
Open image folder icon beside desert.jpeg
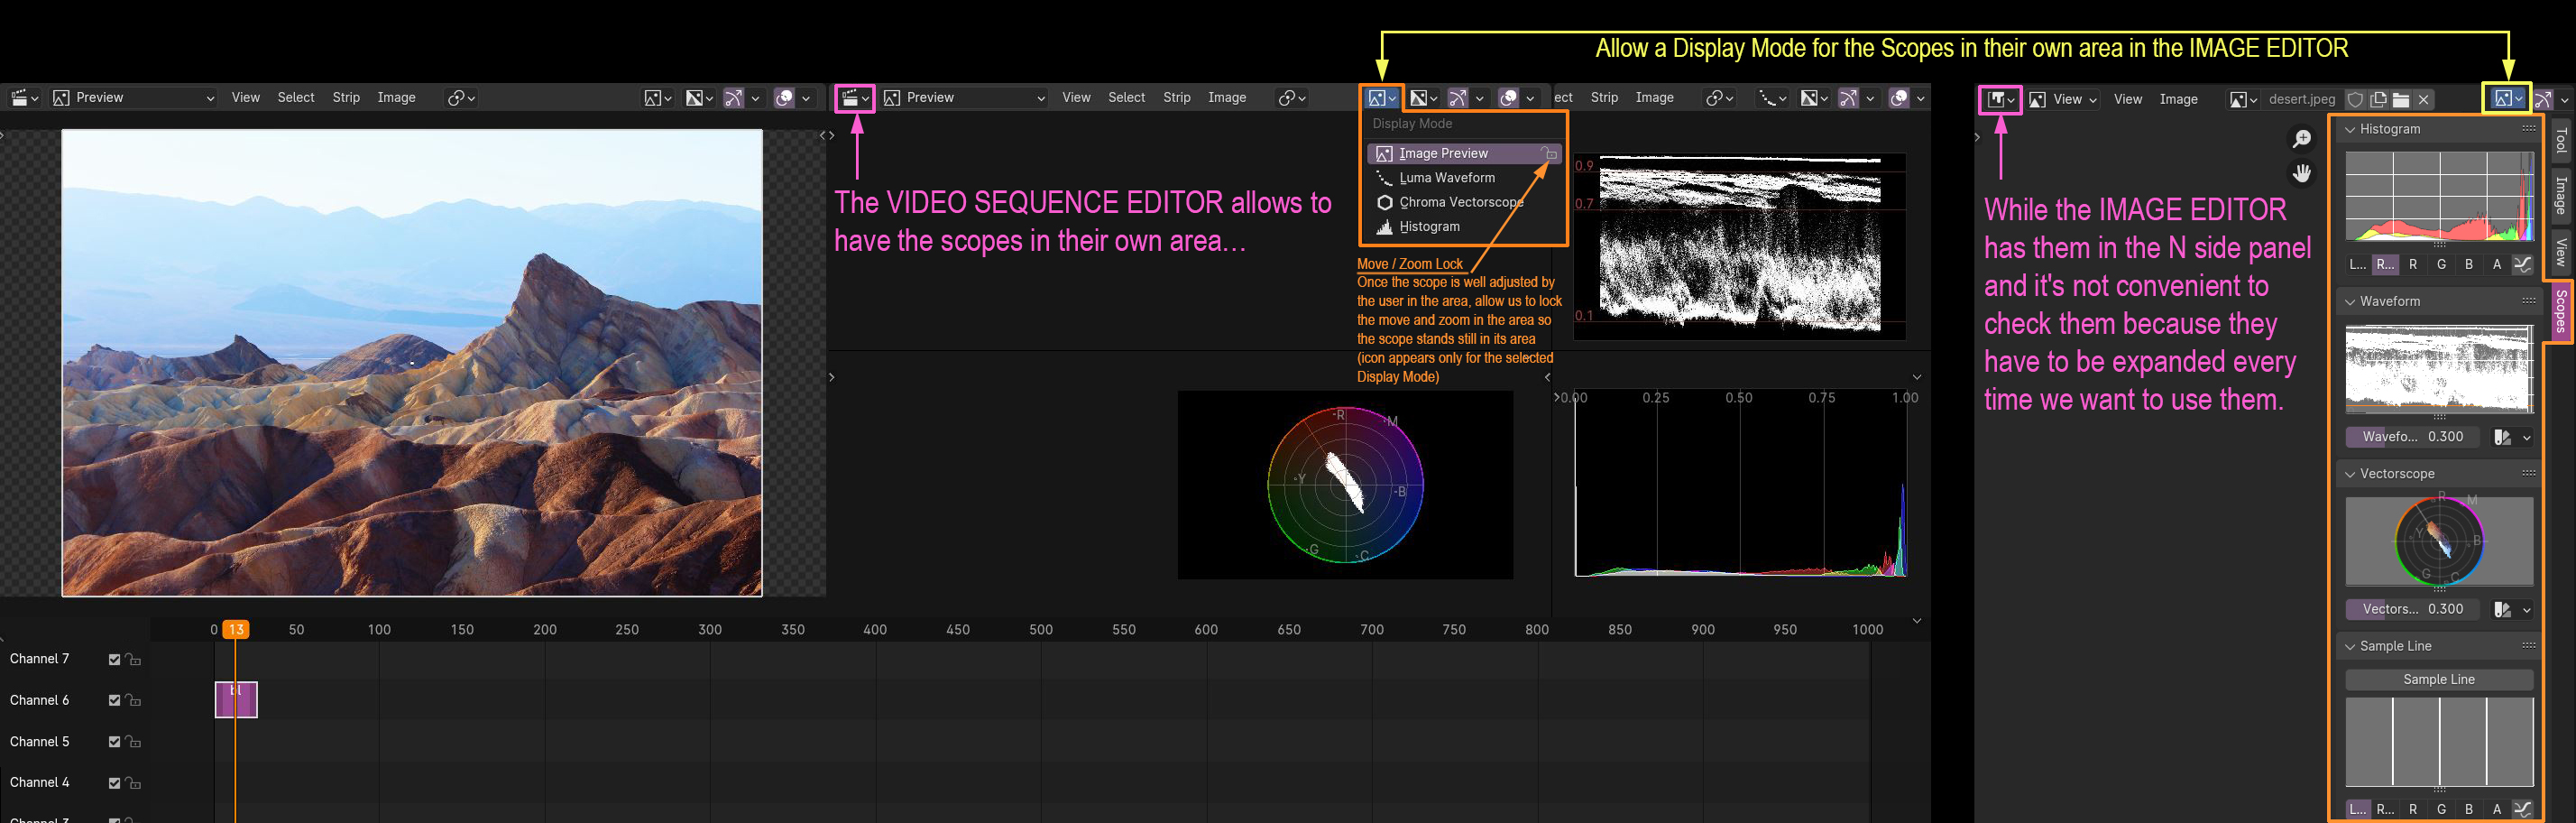coord(2401,99)
